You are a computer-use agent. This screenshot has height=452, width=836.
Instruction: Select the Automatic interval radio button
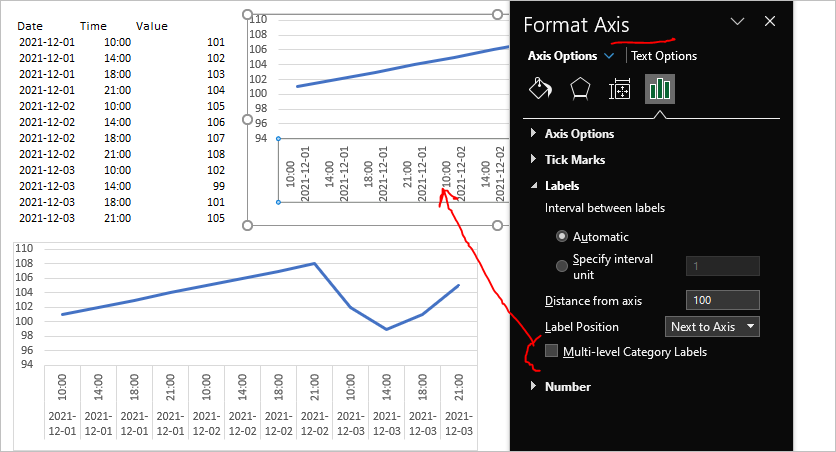tap(562, 236)
